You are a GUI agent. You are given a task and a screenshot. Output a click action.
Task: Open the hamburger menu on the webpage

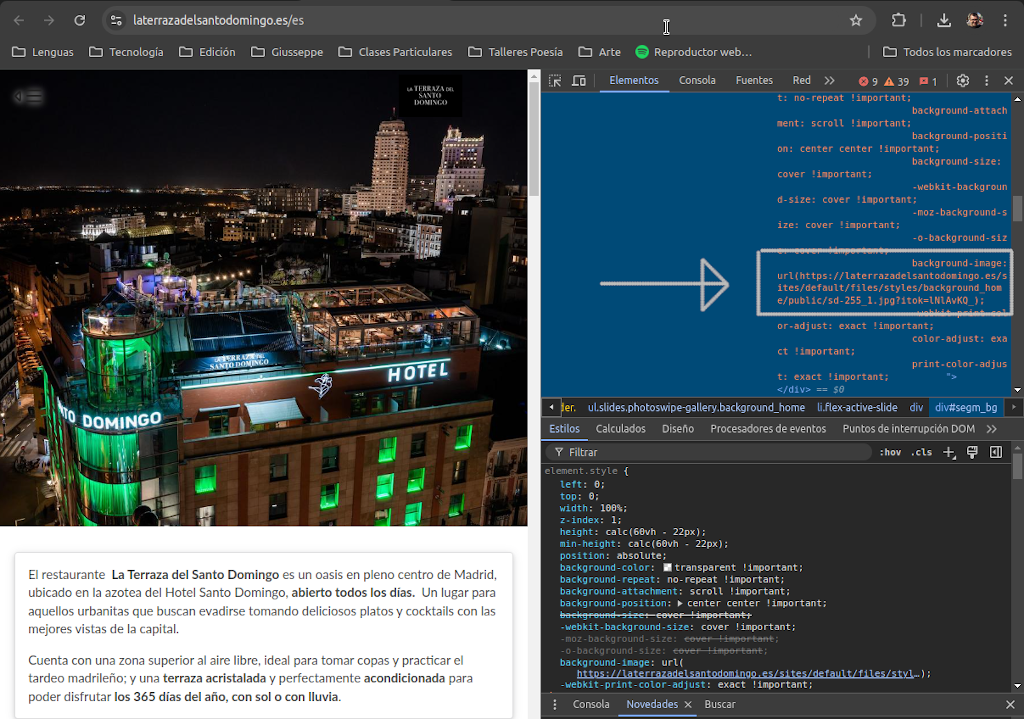[28, 97]
